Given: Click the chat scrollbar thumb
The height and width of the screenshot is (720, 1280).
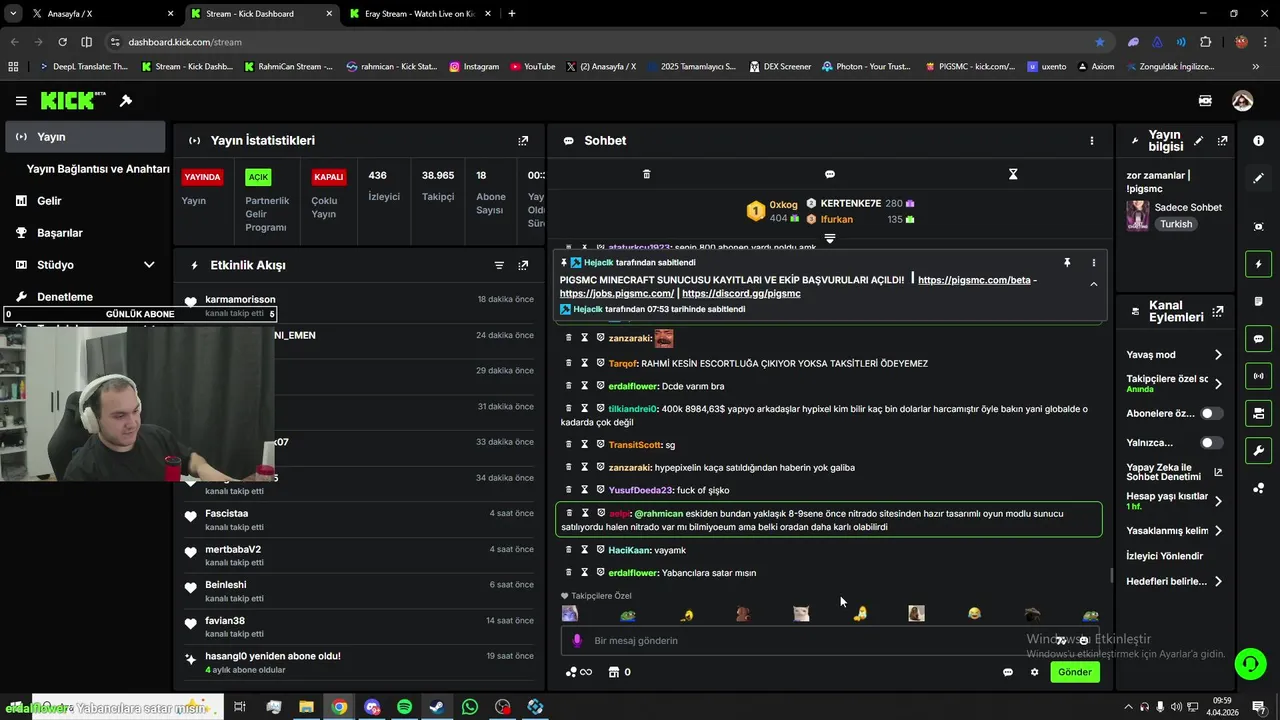Looking at the screenshot, I should point(1110,575).
